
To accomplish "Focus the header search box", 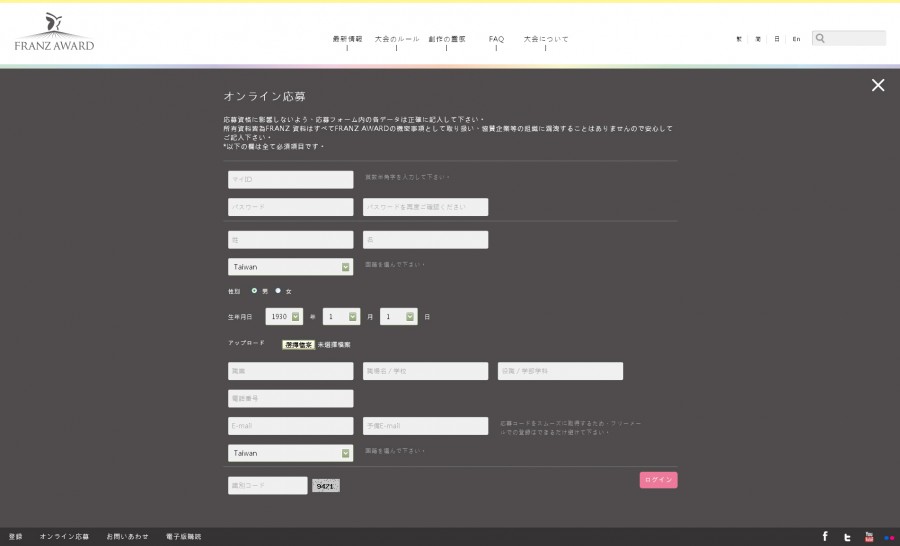I will click(x=849, y=38).
